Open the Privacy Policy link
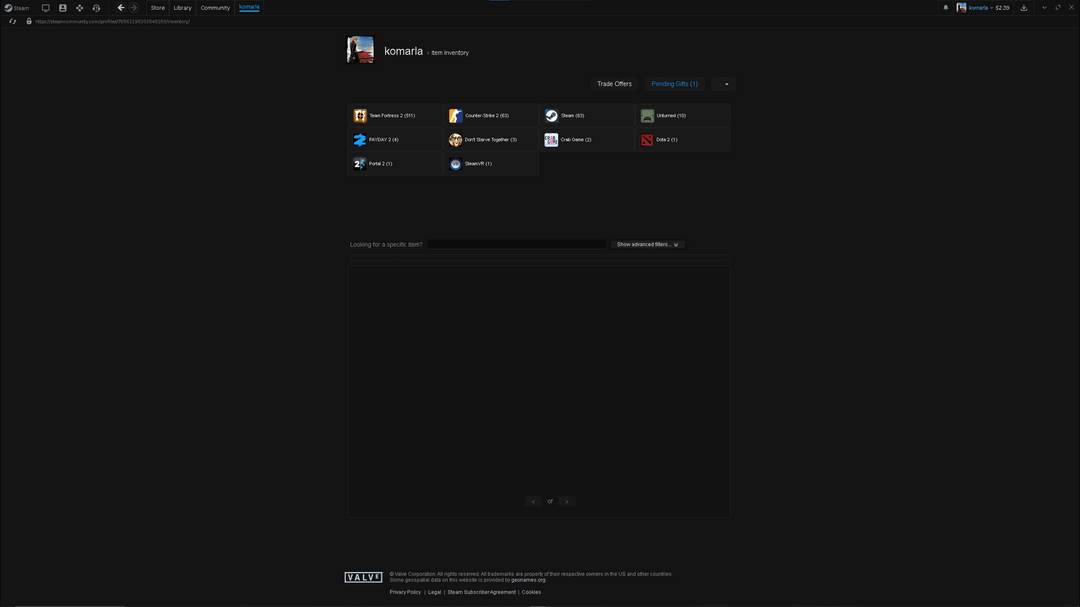This screenshot has width=1080, height=607. (405, 592)
